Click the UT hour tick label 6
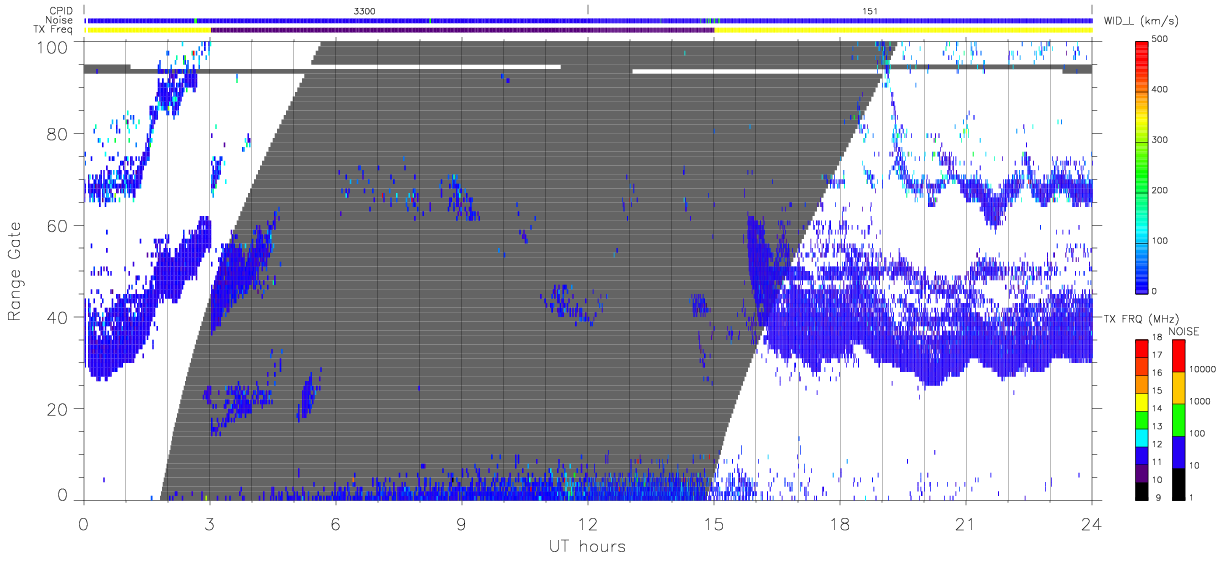The width and height of the screenshot is (1228, 567). tap(335, 523)
